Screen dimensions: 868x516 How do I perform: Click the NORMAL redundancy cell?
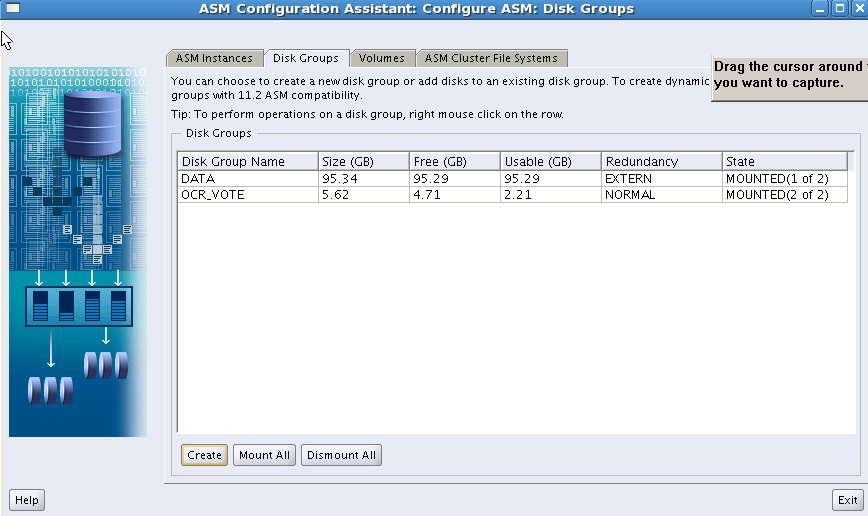coord(662,194)
